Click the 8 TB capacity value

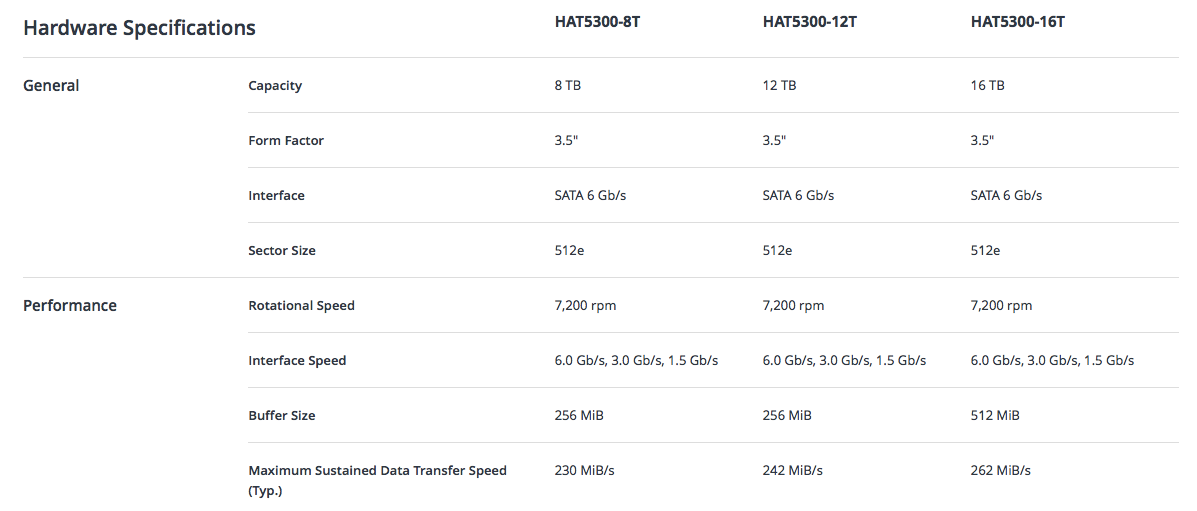click(567, 86)
